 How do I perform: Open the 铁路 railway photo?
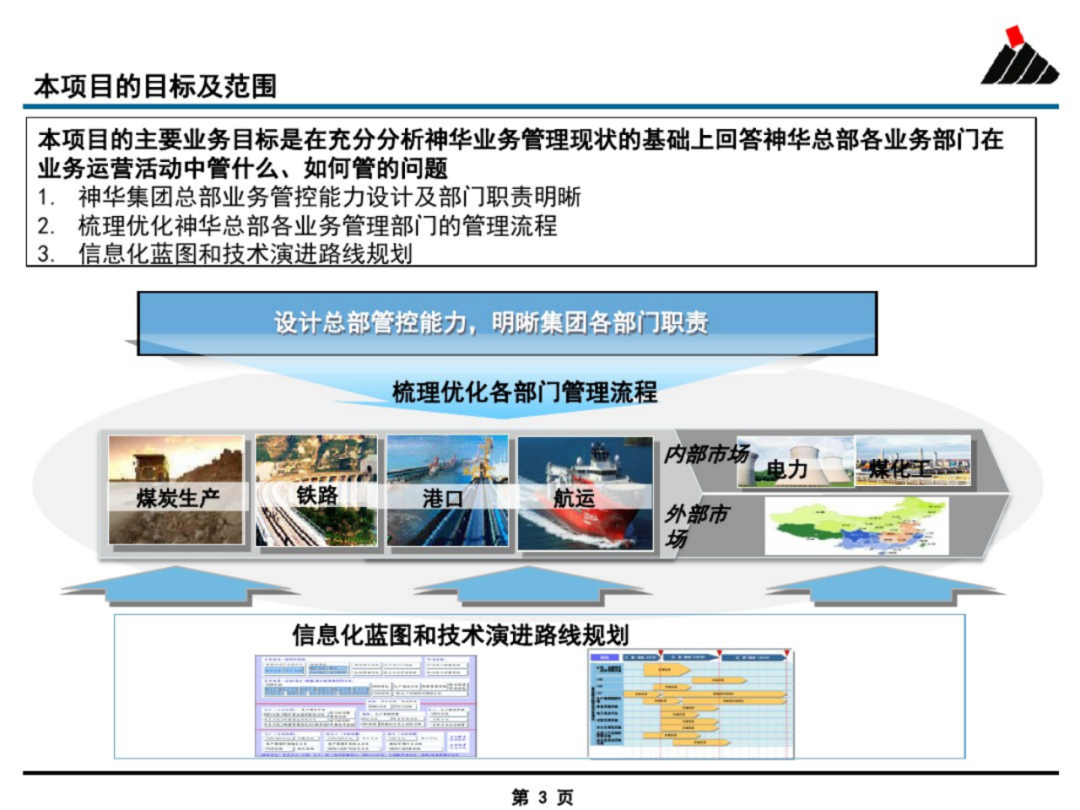click(x=316, y=490)
